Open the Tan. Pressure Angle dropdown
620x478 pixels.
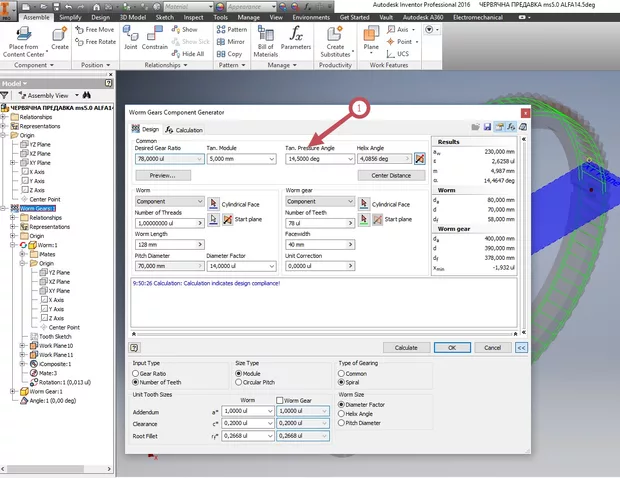click(349, 158)
